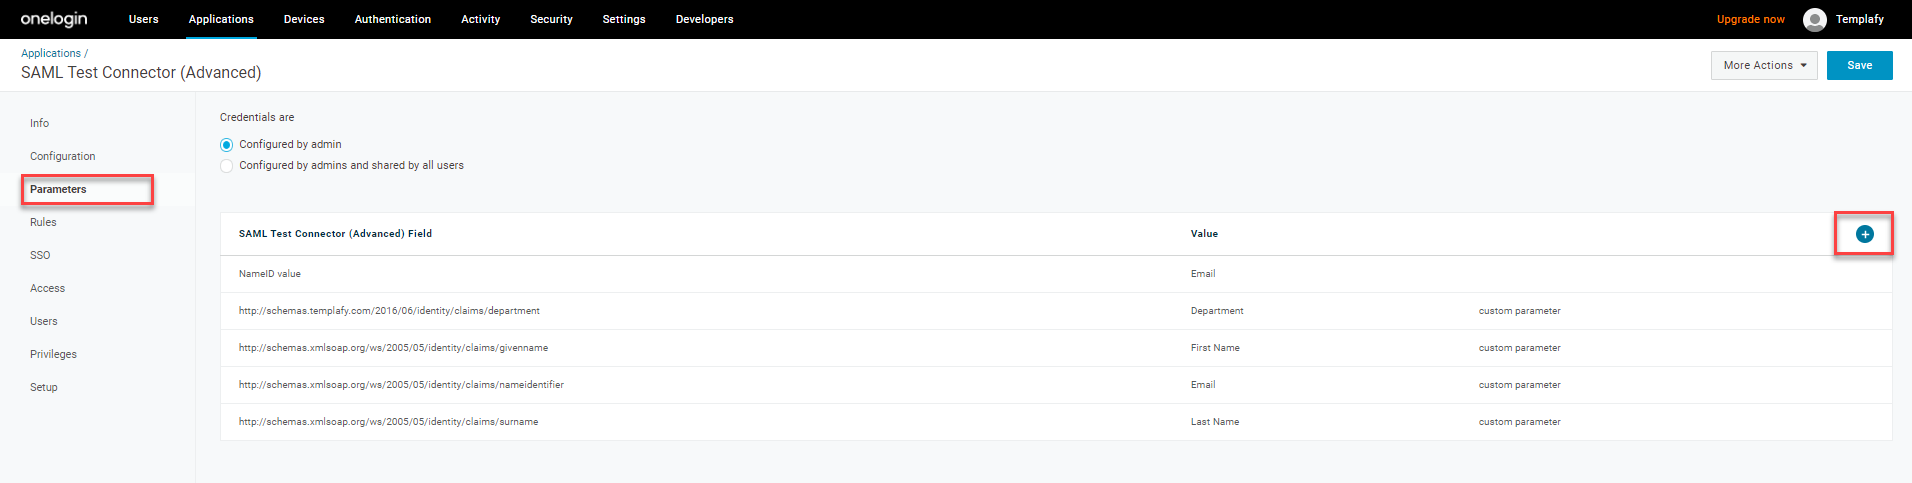Open the claims/nameidentifier parameter row
Image resolution: width=1912 pixels, height=483 pixels.
point(1056,385)
